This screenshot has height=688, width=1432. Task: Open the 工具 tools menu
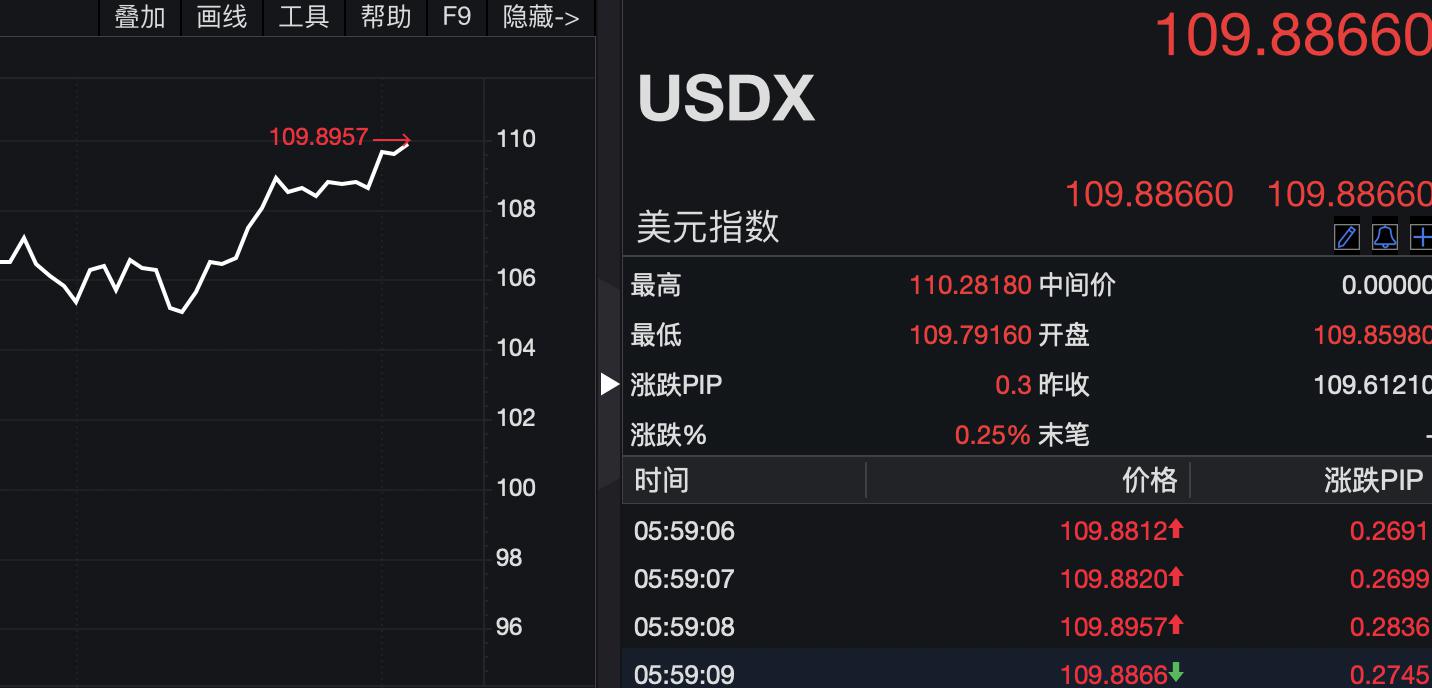click(x=303, y=17)
